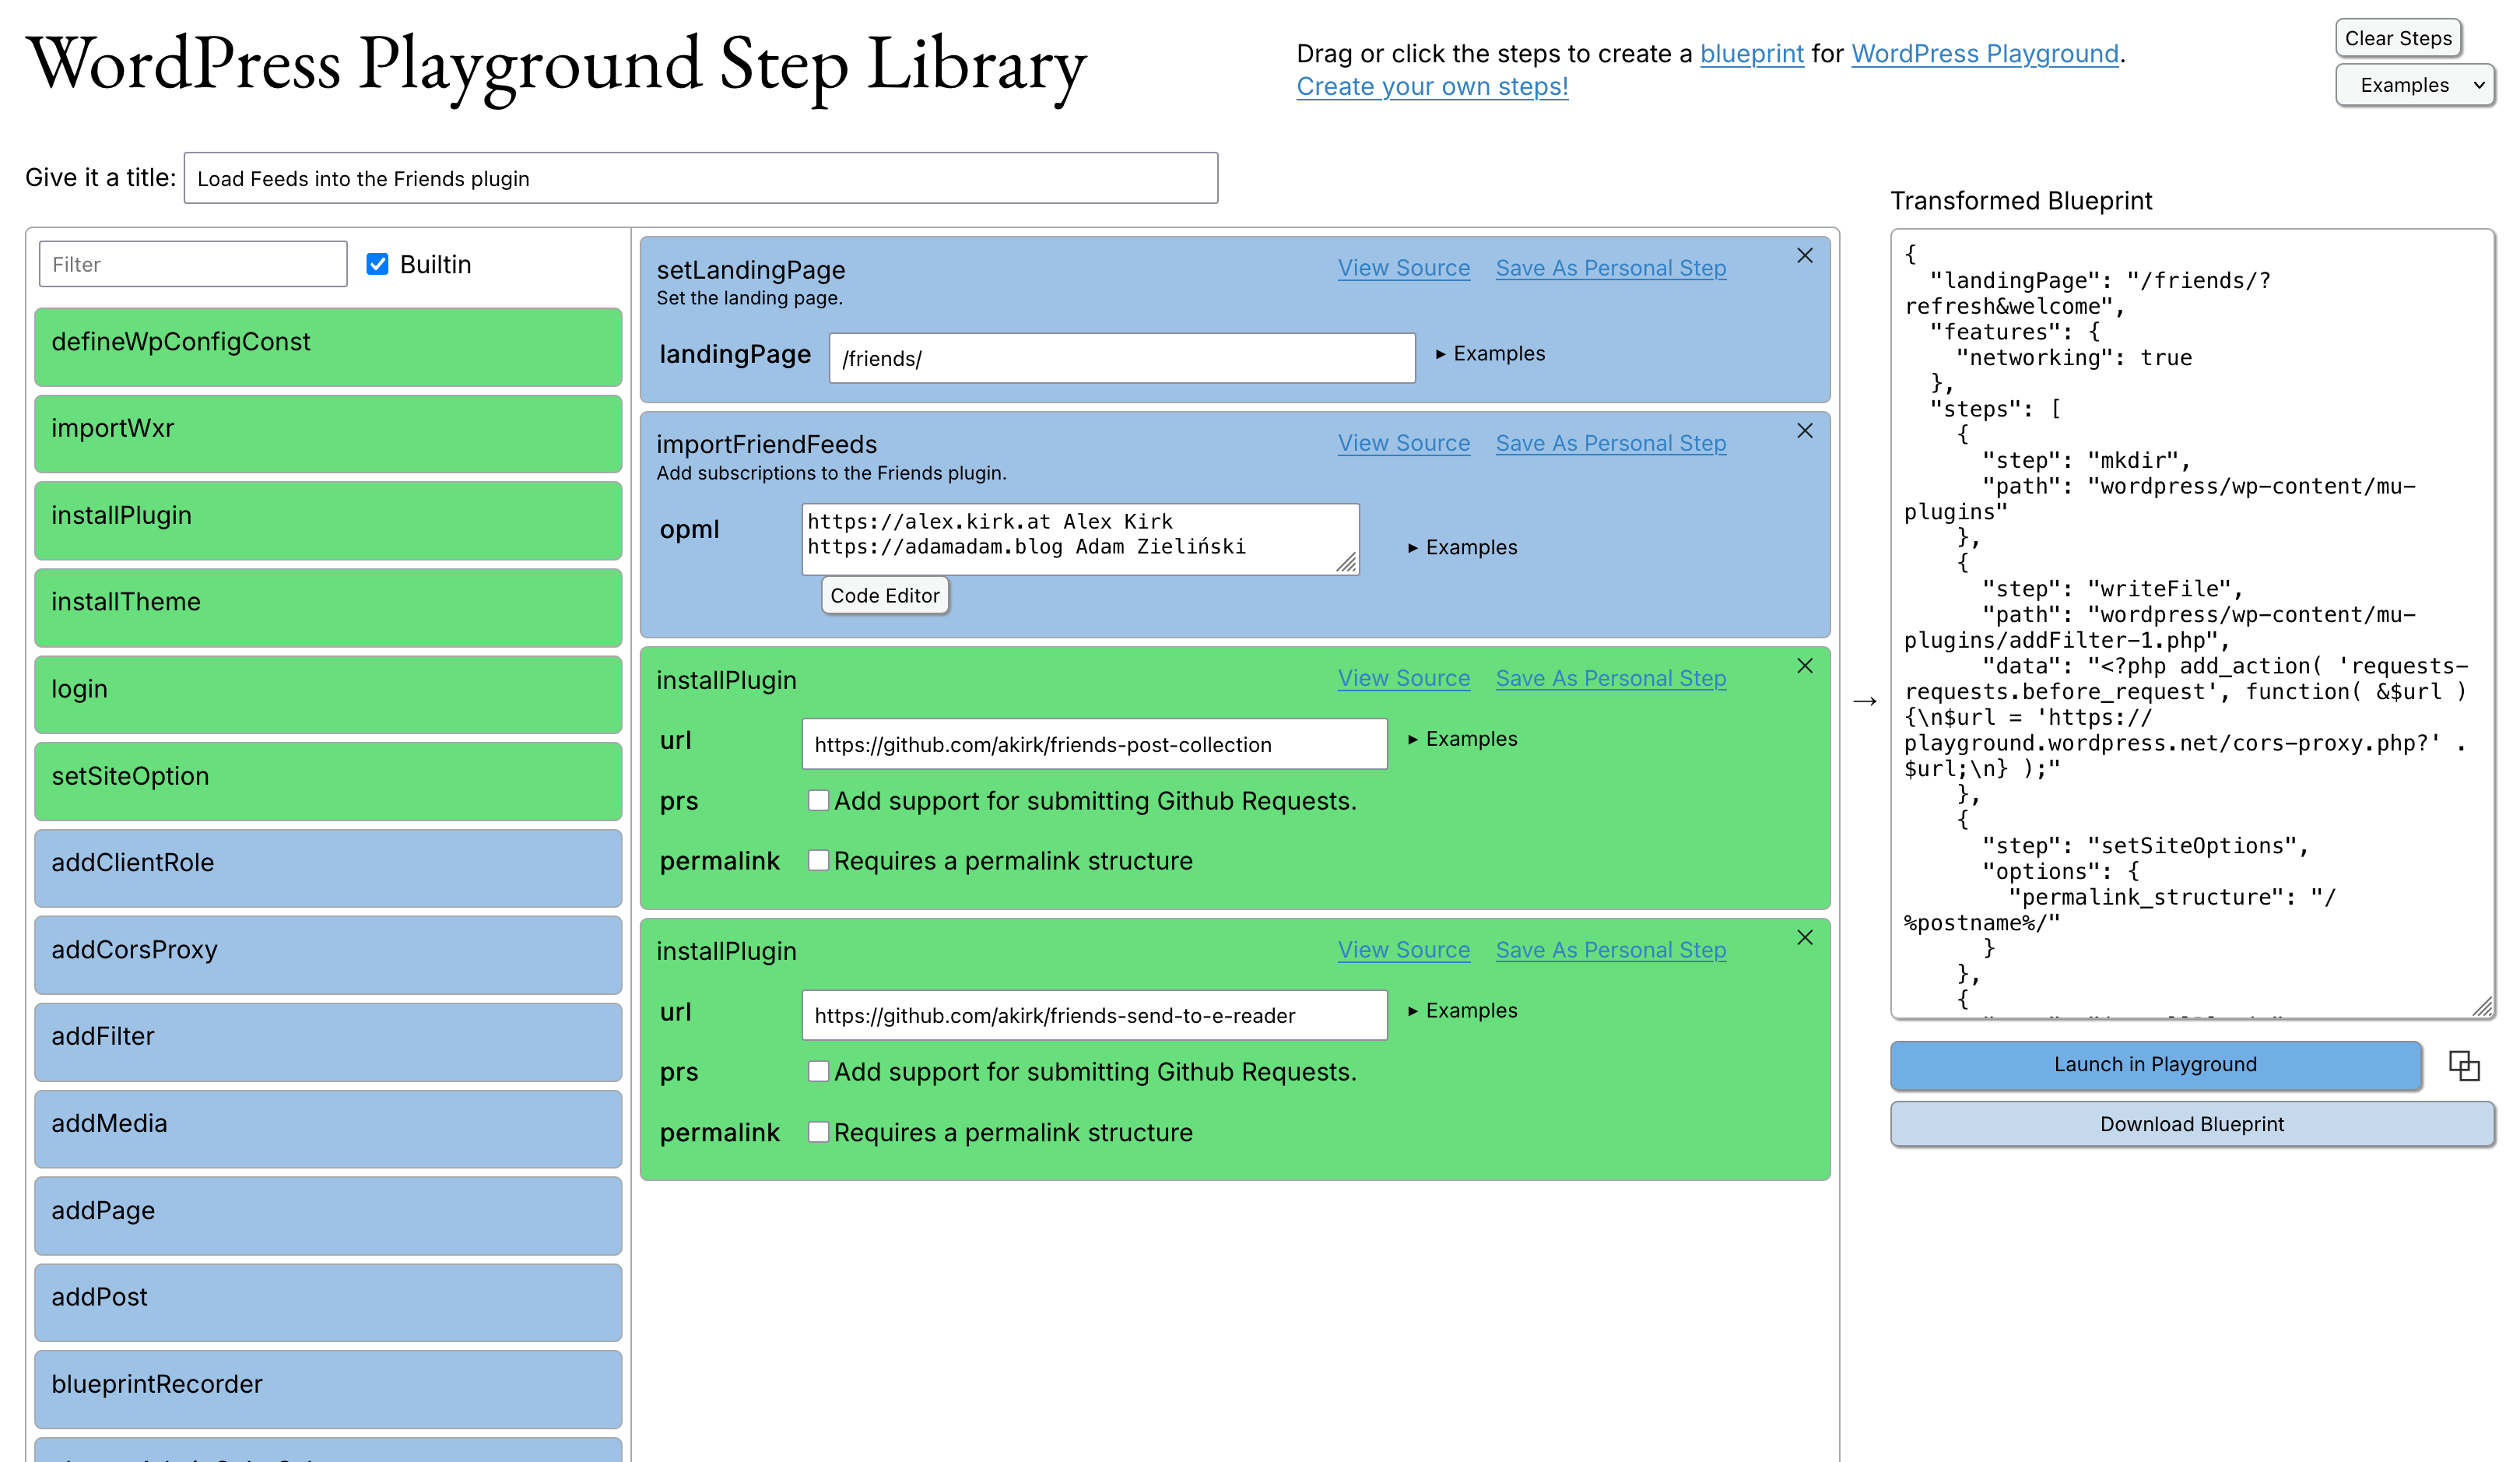Enable permalink checkbox for friends-send-to-e-reader plugin

pyautogui.click(x=818, y=1132)
